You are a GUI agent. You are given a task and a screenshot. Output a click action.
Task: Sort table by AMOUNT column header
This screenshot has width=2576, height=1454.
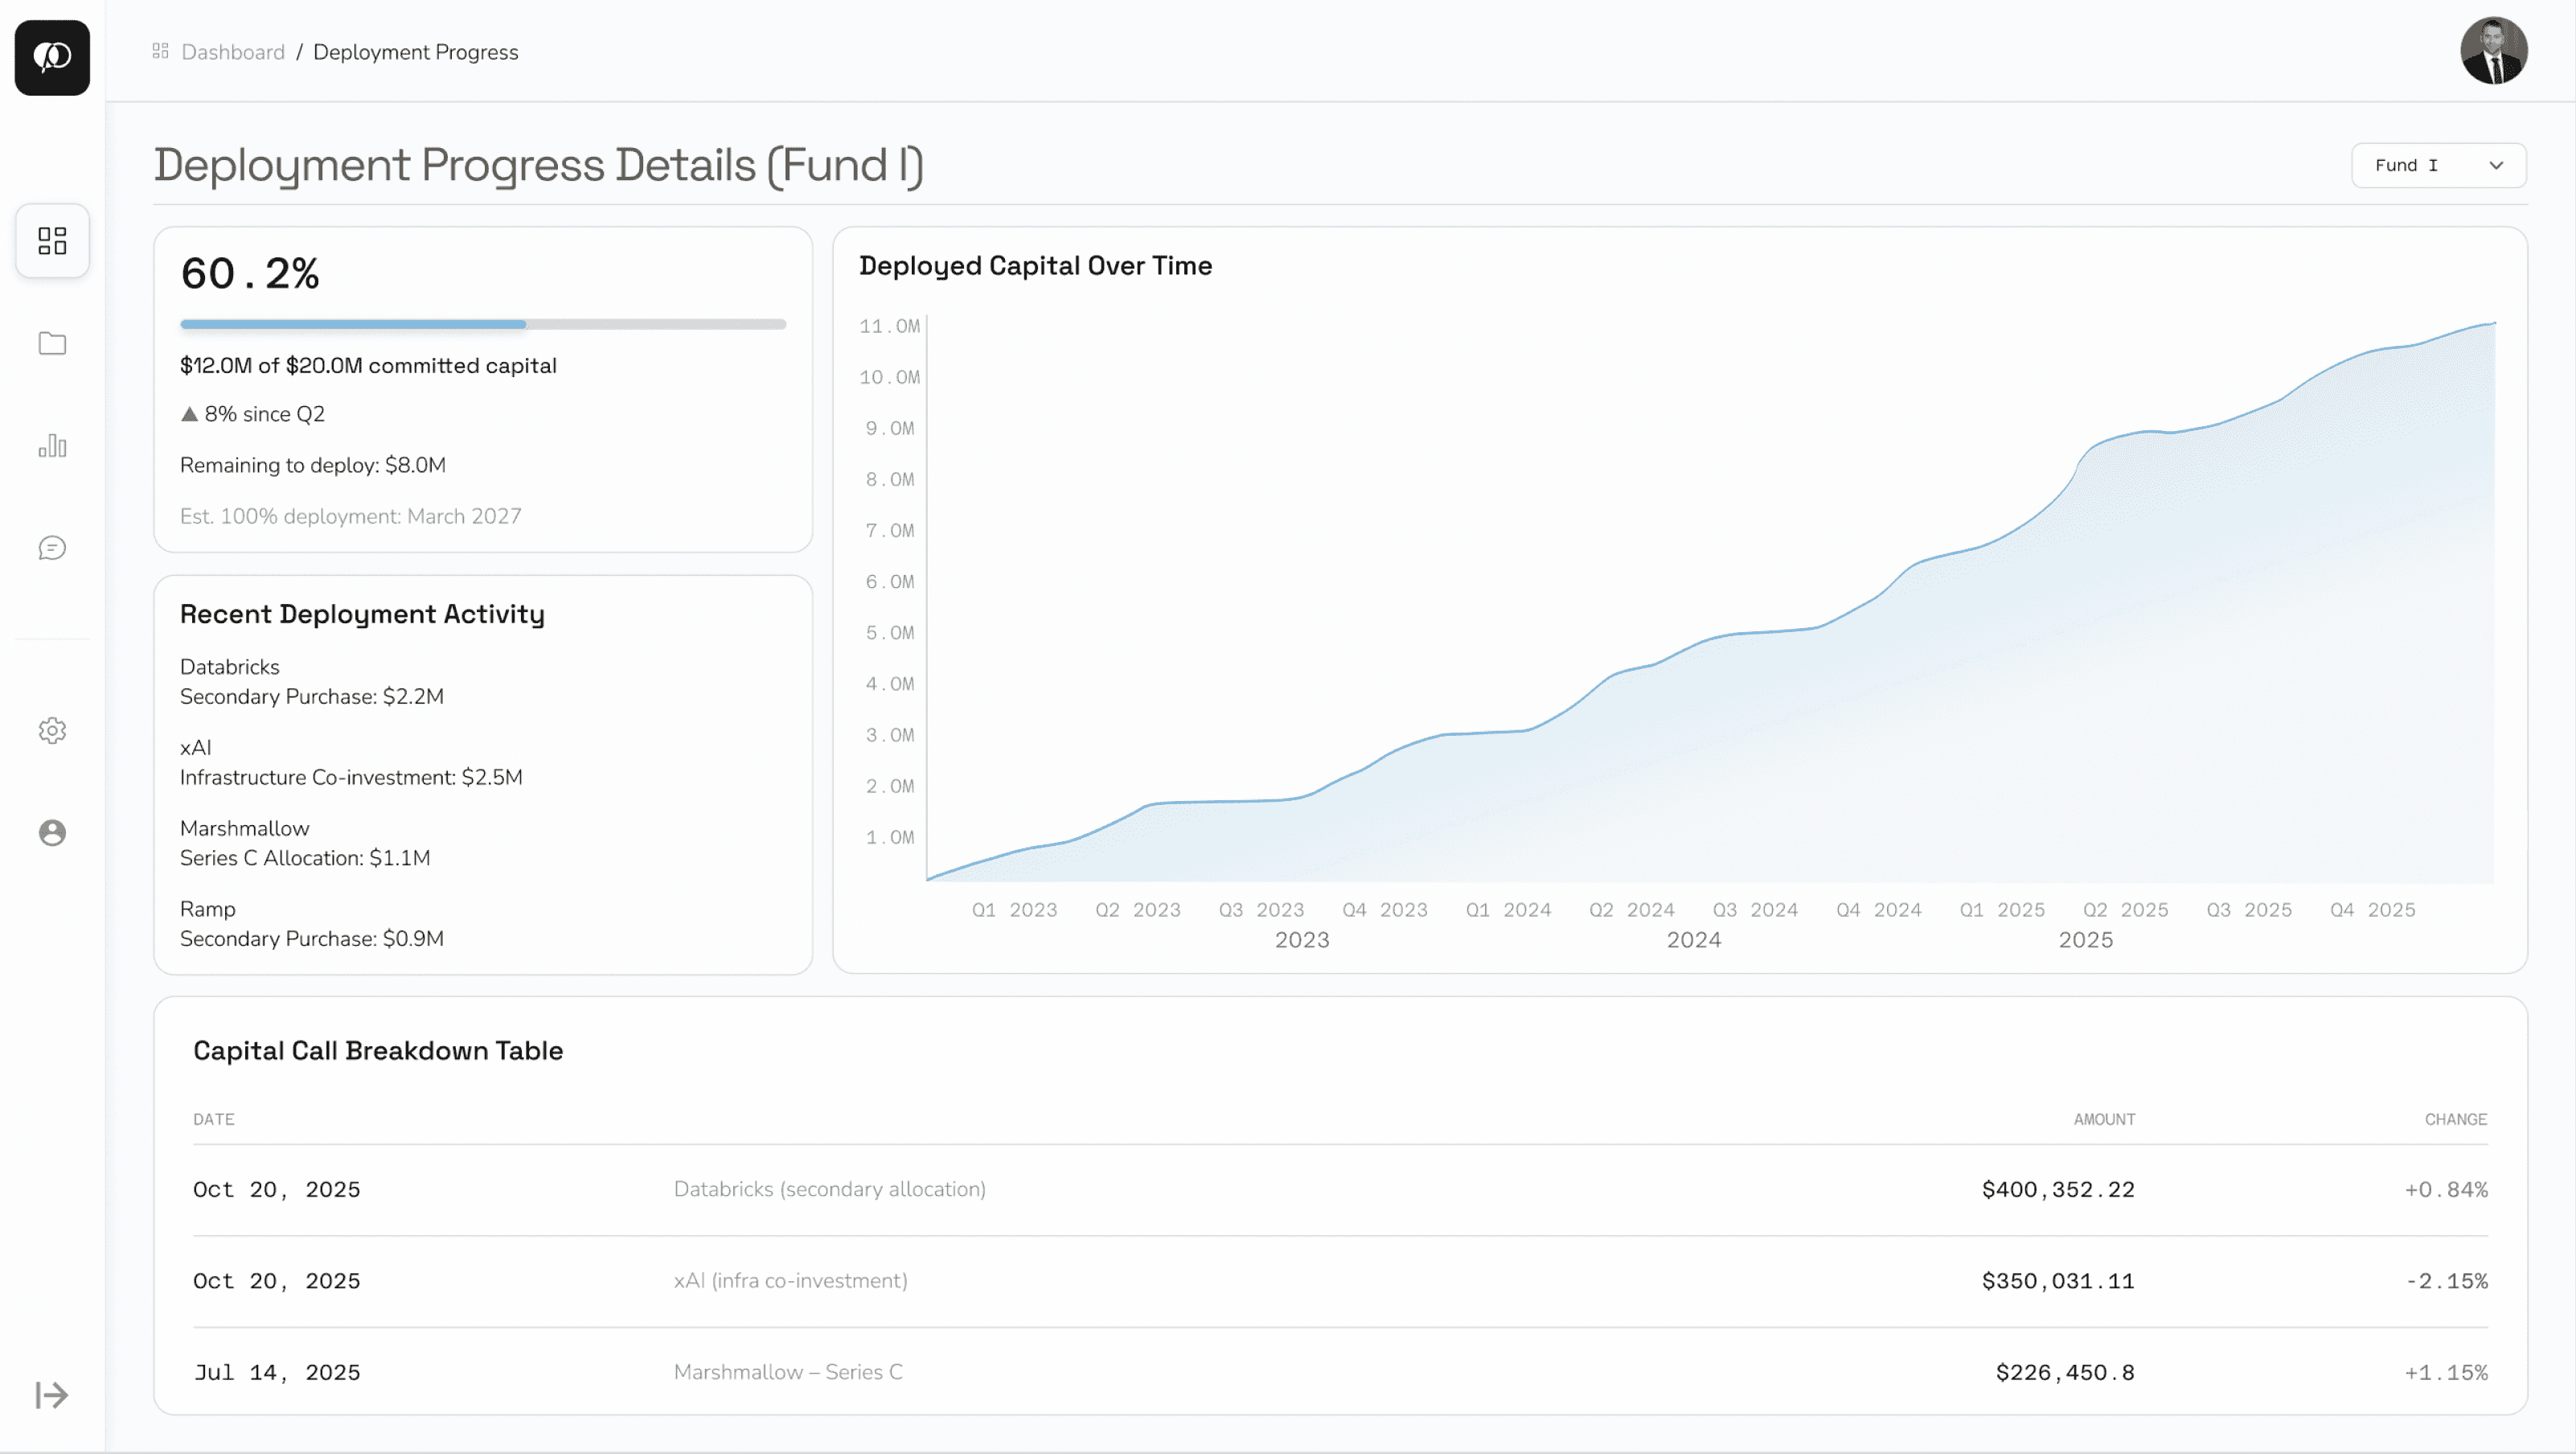point(2104,1119)
